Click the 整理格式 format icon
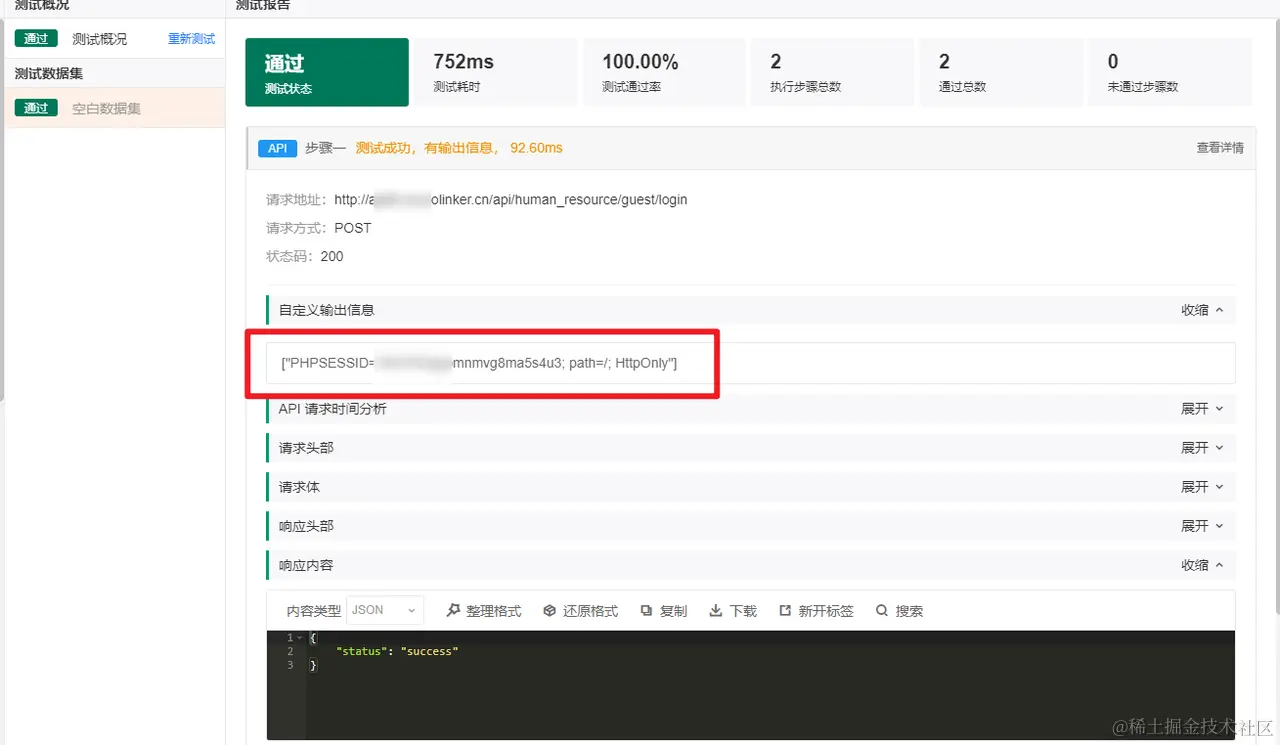This screenshot has height=745, width=1280. [453, 610]
